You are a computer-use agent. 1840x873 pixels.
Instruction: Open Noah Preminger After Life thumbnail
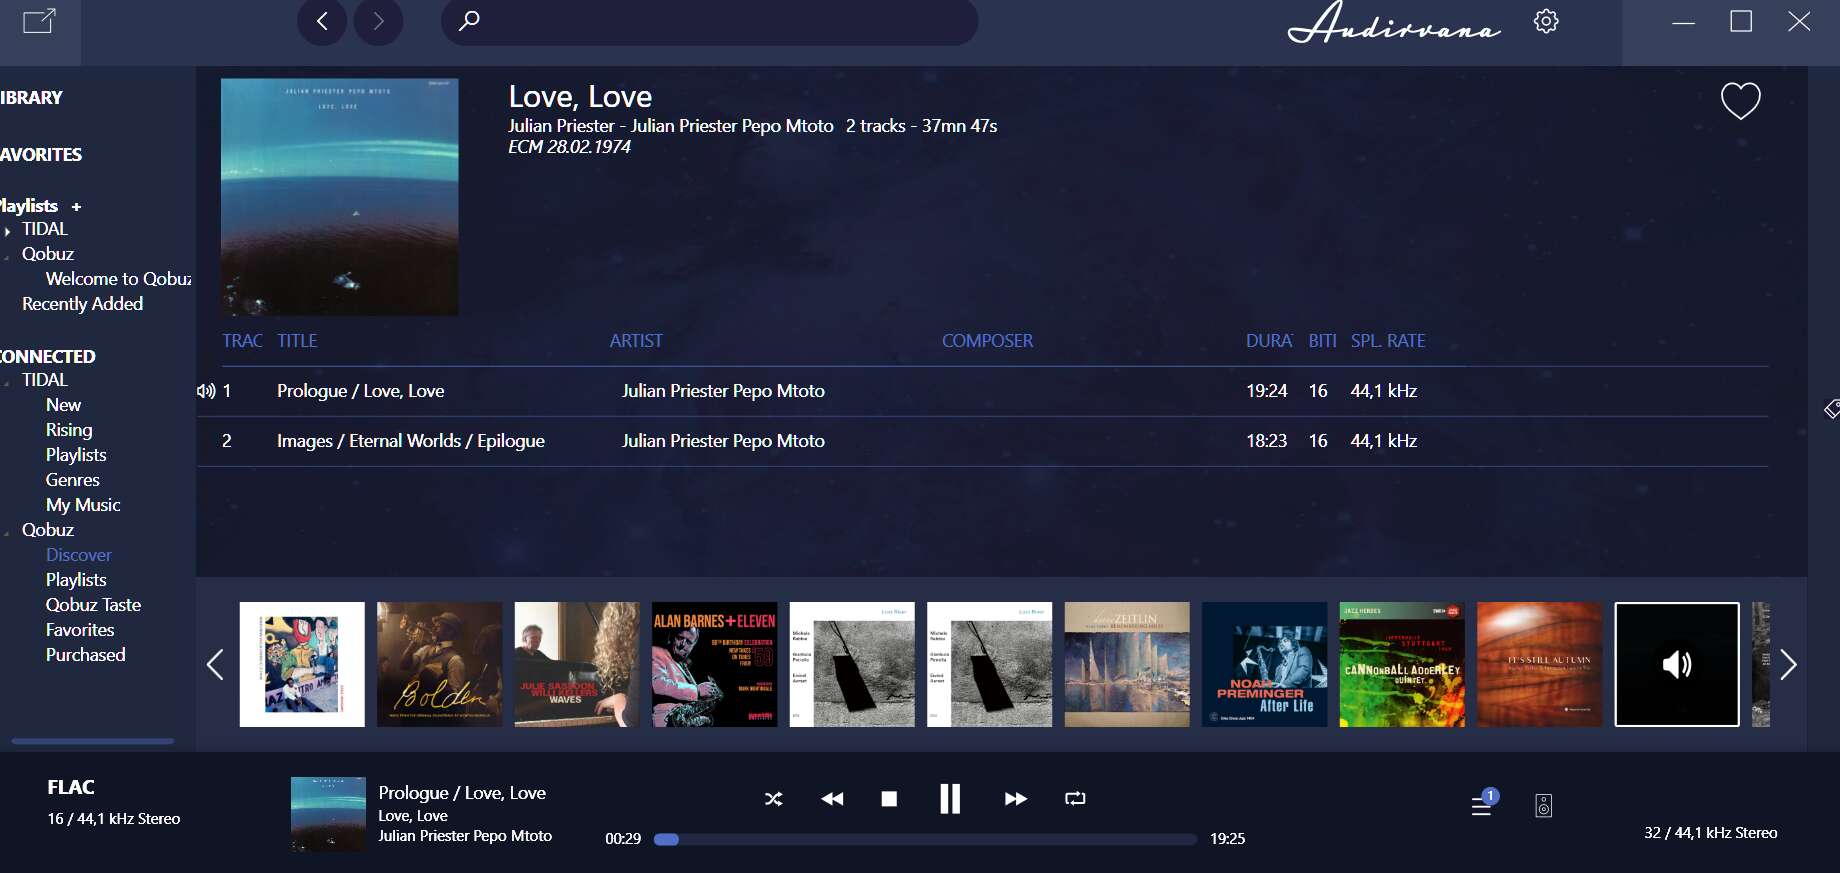point(1264,664)
